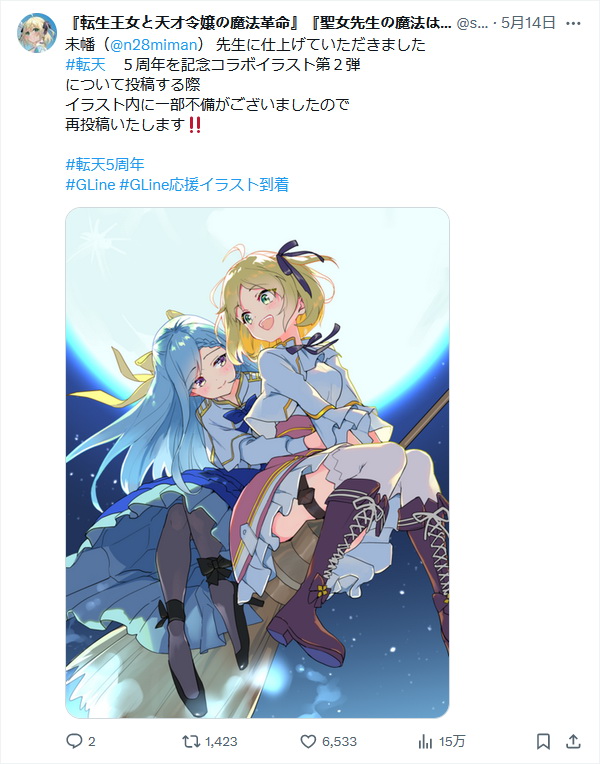Click the truncated @s... account handle
The image size is (600, 764).
pos(472,23)
